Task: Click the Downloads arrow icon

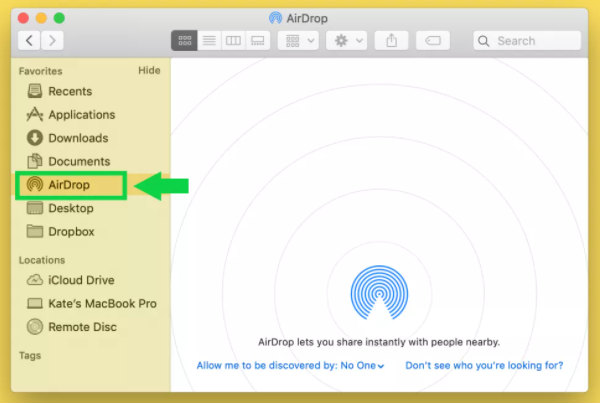Action: pyautogui.click(x=35, y=138)
